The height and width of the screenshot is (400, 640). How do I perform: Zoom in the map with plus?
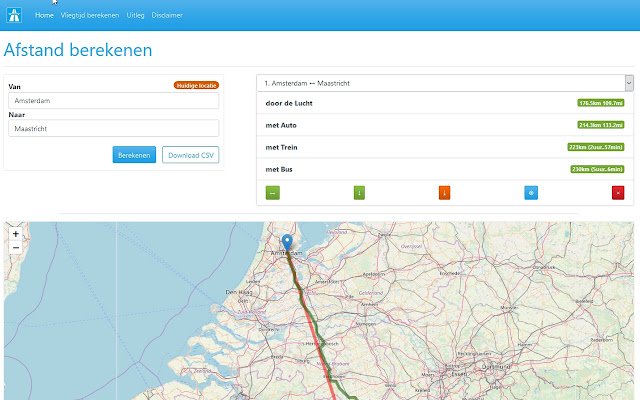16,234
